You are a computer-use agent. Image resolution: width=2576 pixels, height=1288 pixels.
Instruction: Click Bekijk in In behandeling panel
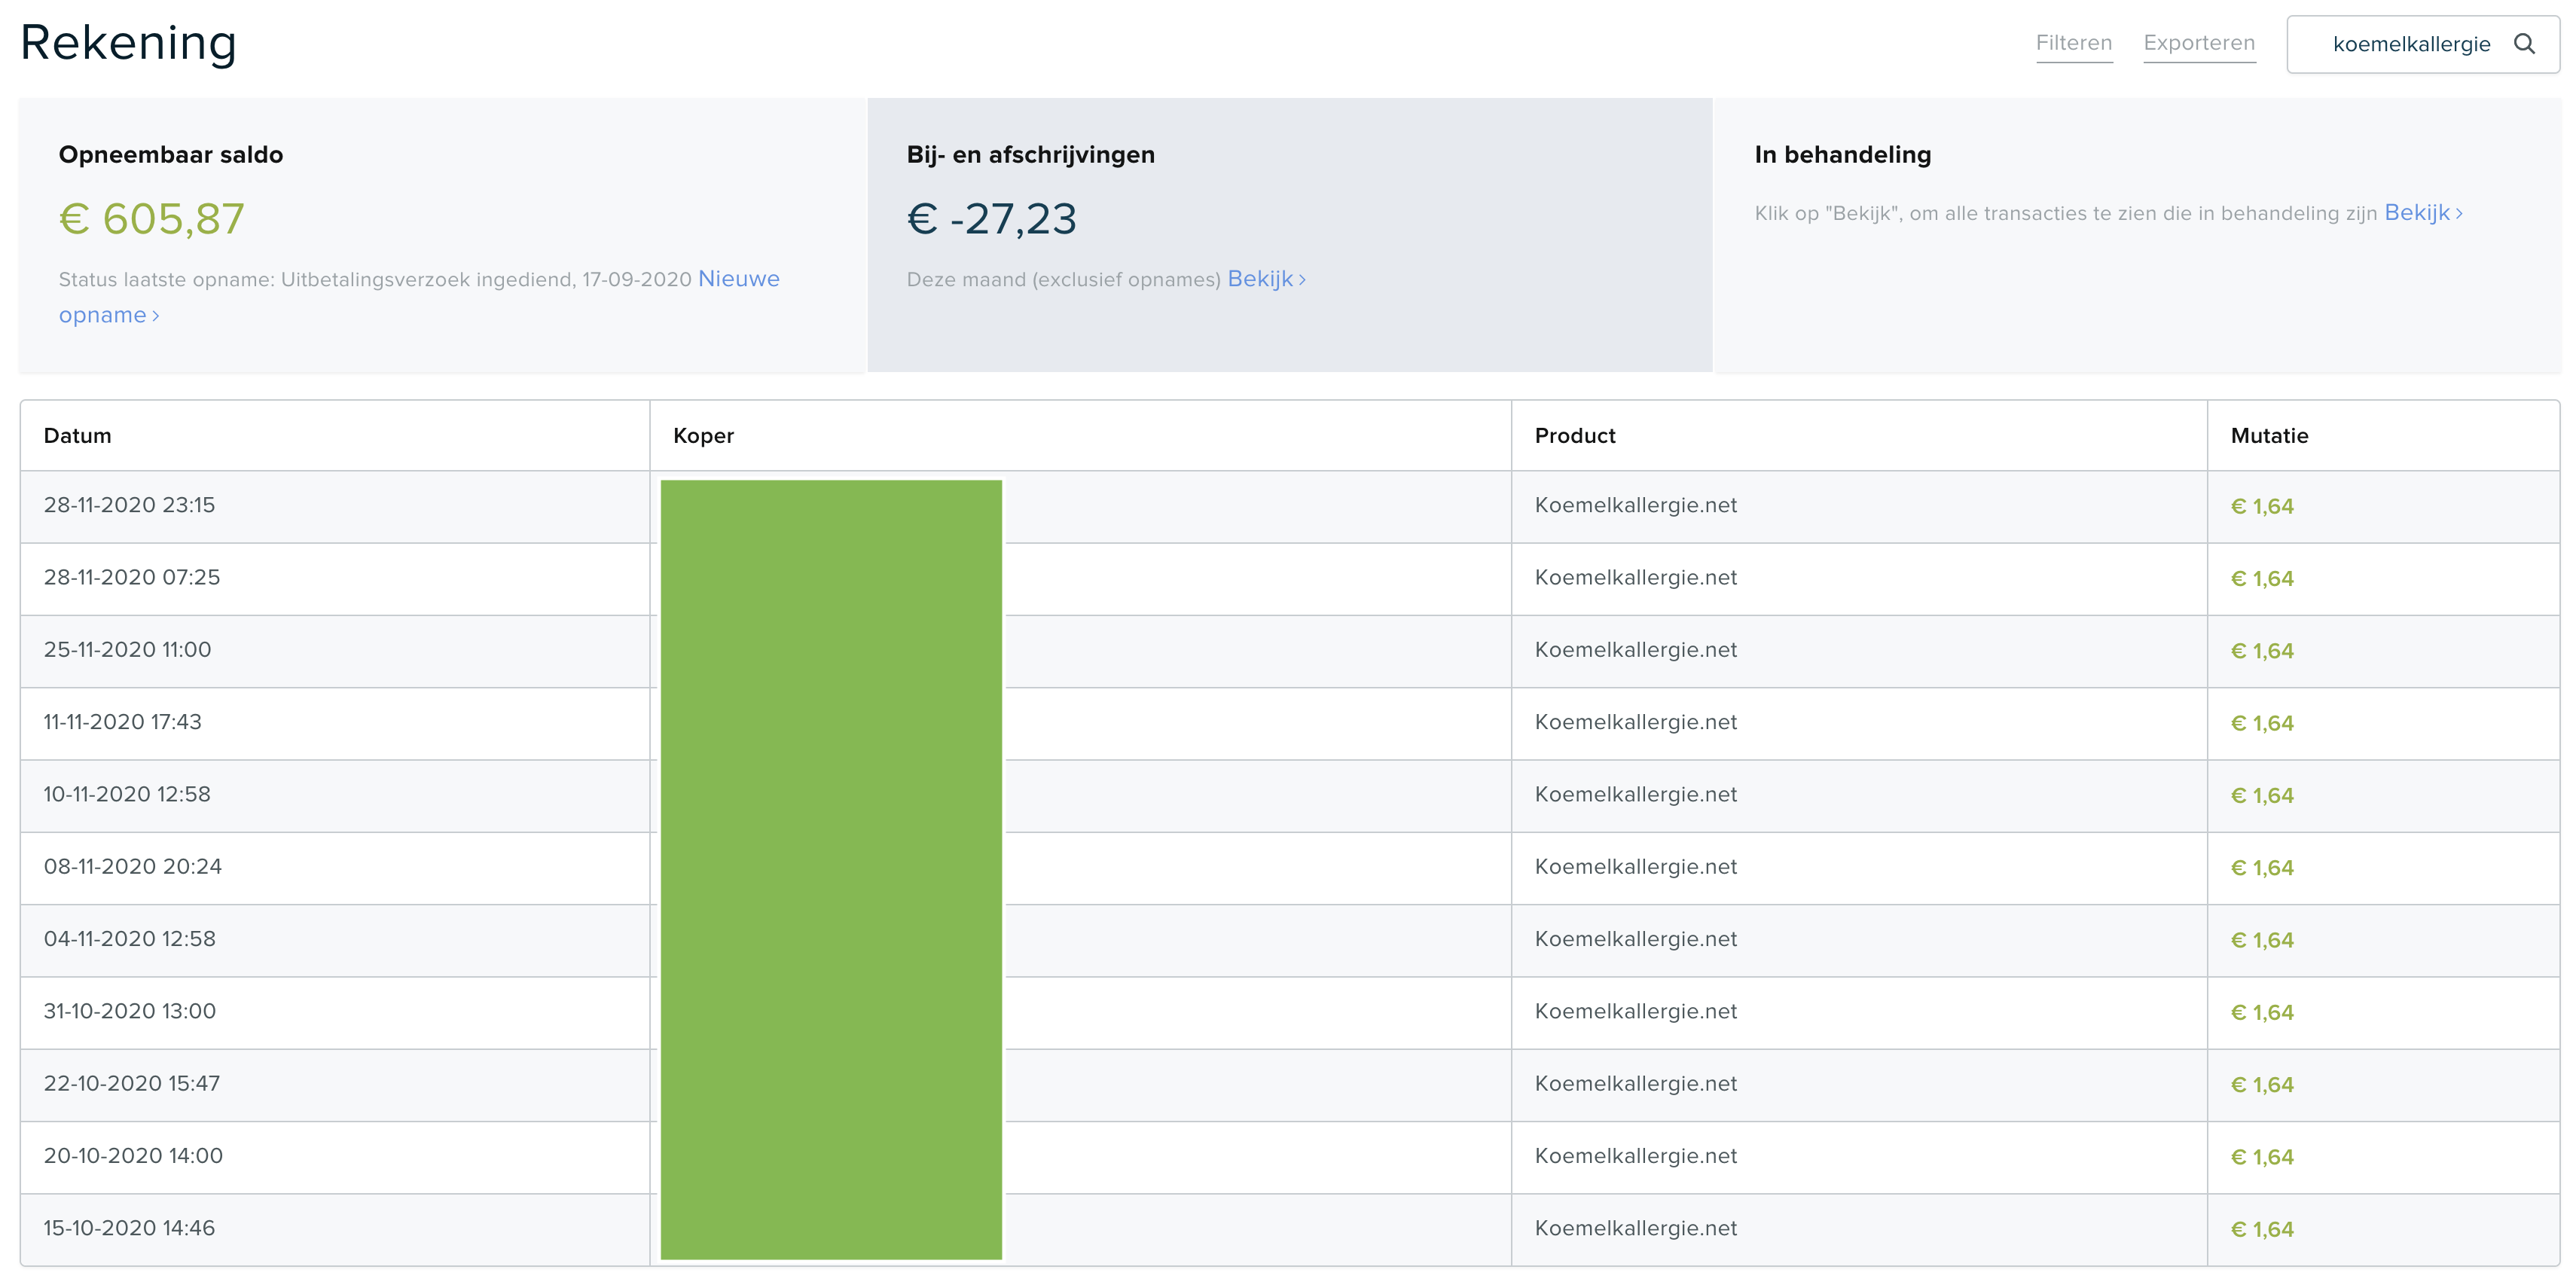(x=2424, y=213)
